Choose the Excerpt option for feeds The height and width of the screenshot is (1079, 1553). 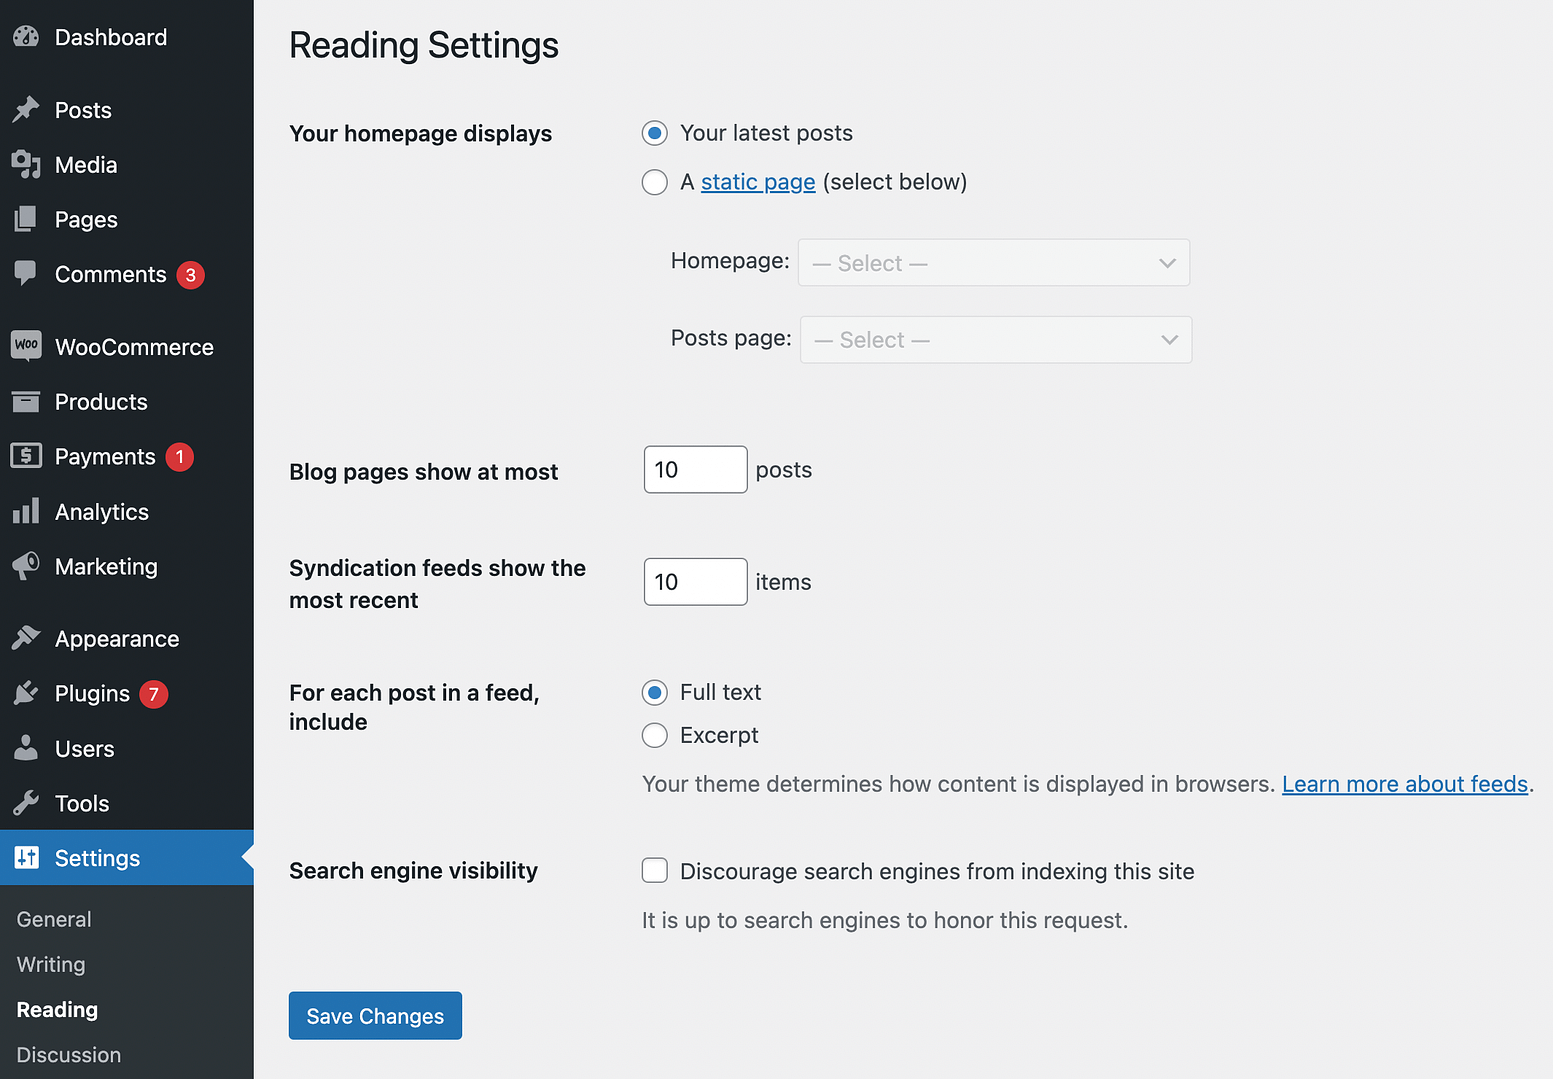(x=654, y=735)
